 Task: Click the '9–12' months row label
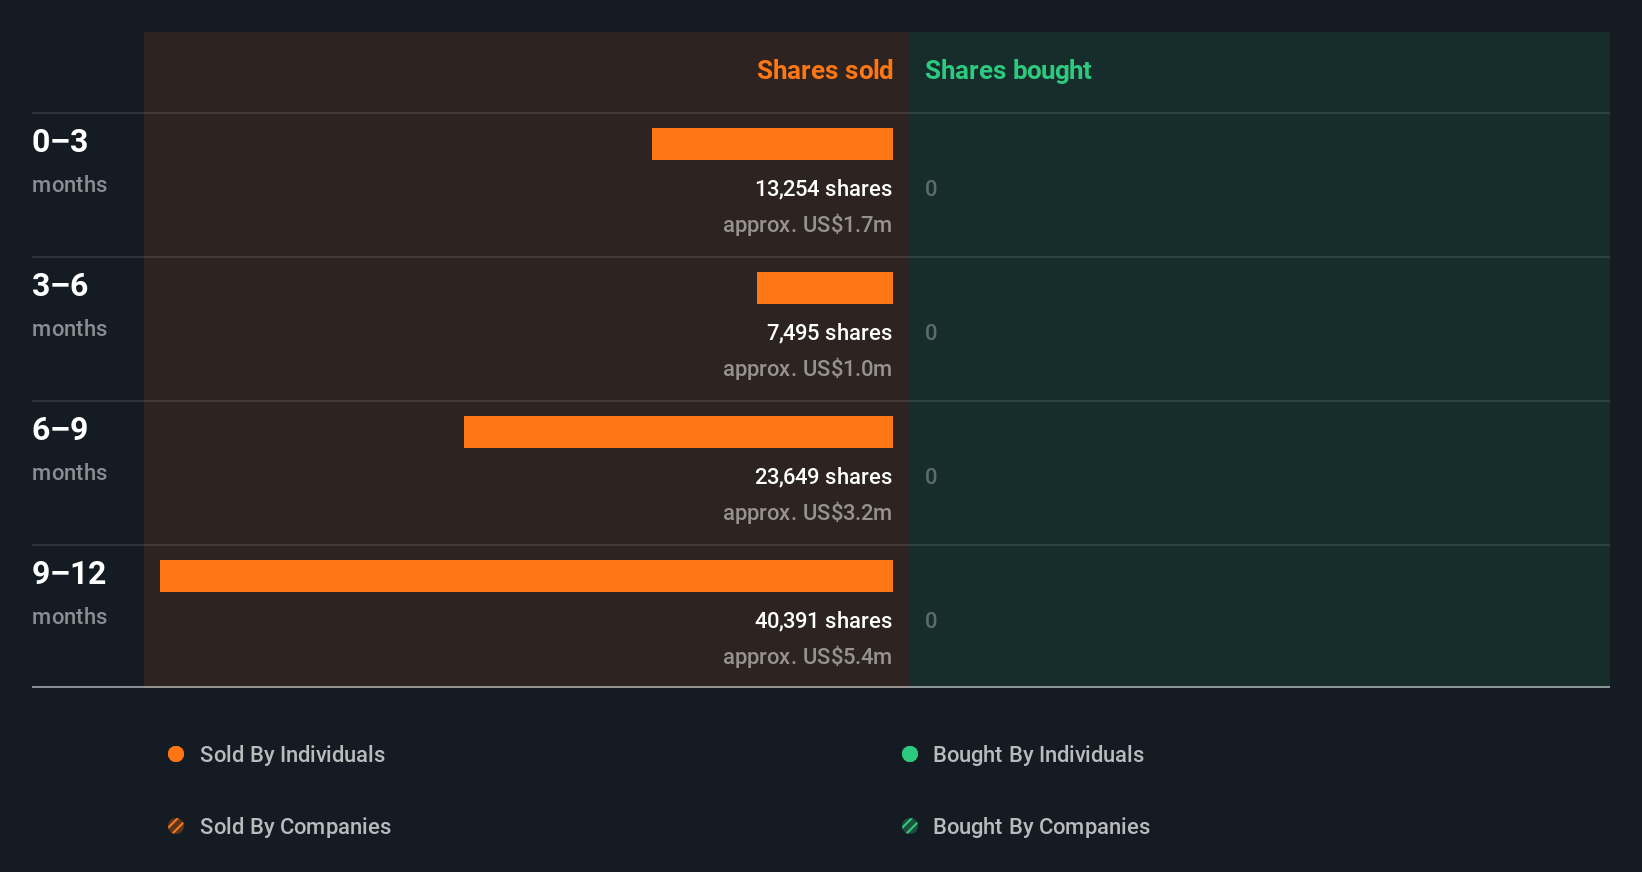click(69, 573)
